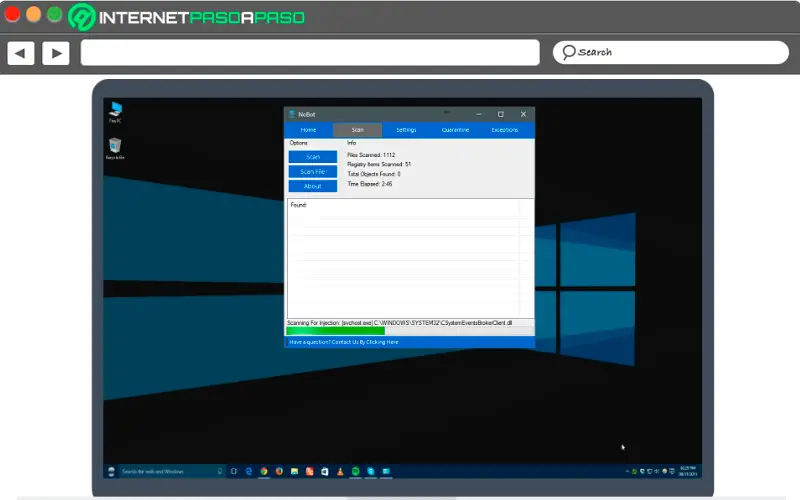Close the NoBot window
Screen dimensions: 800x500
[523, 114]
